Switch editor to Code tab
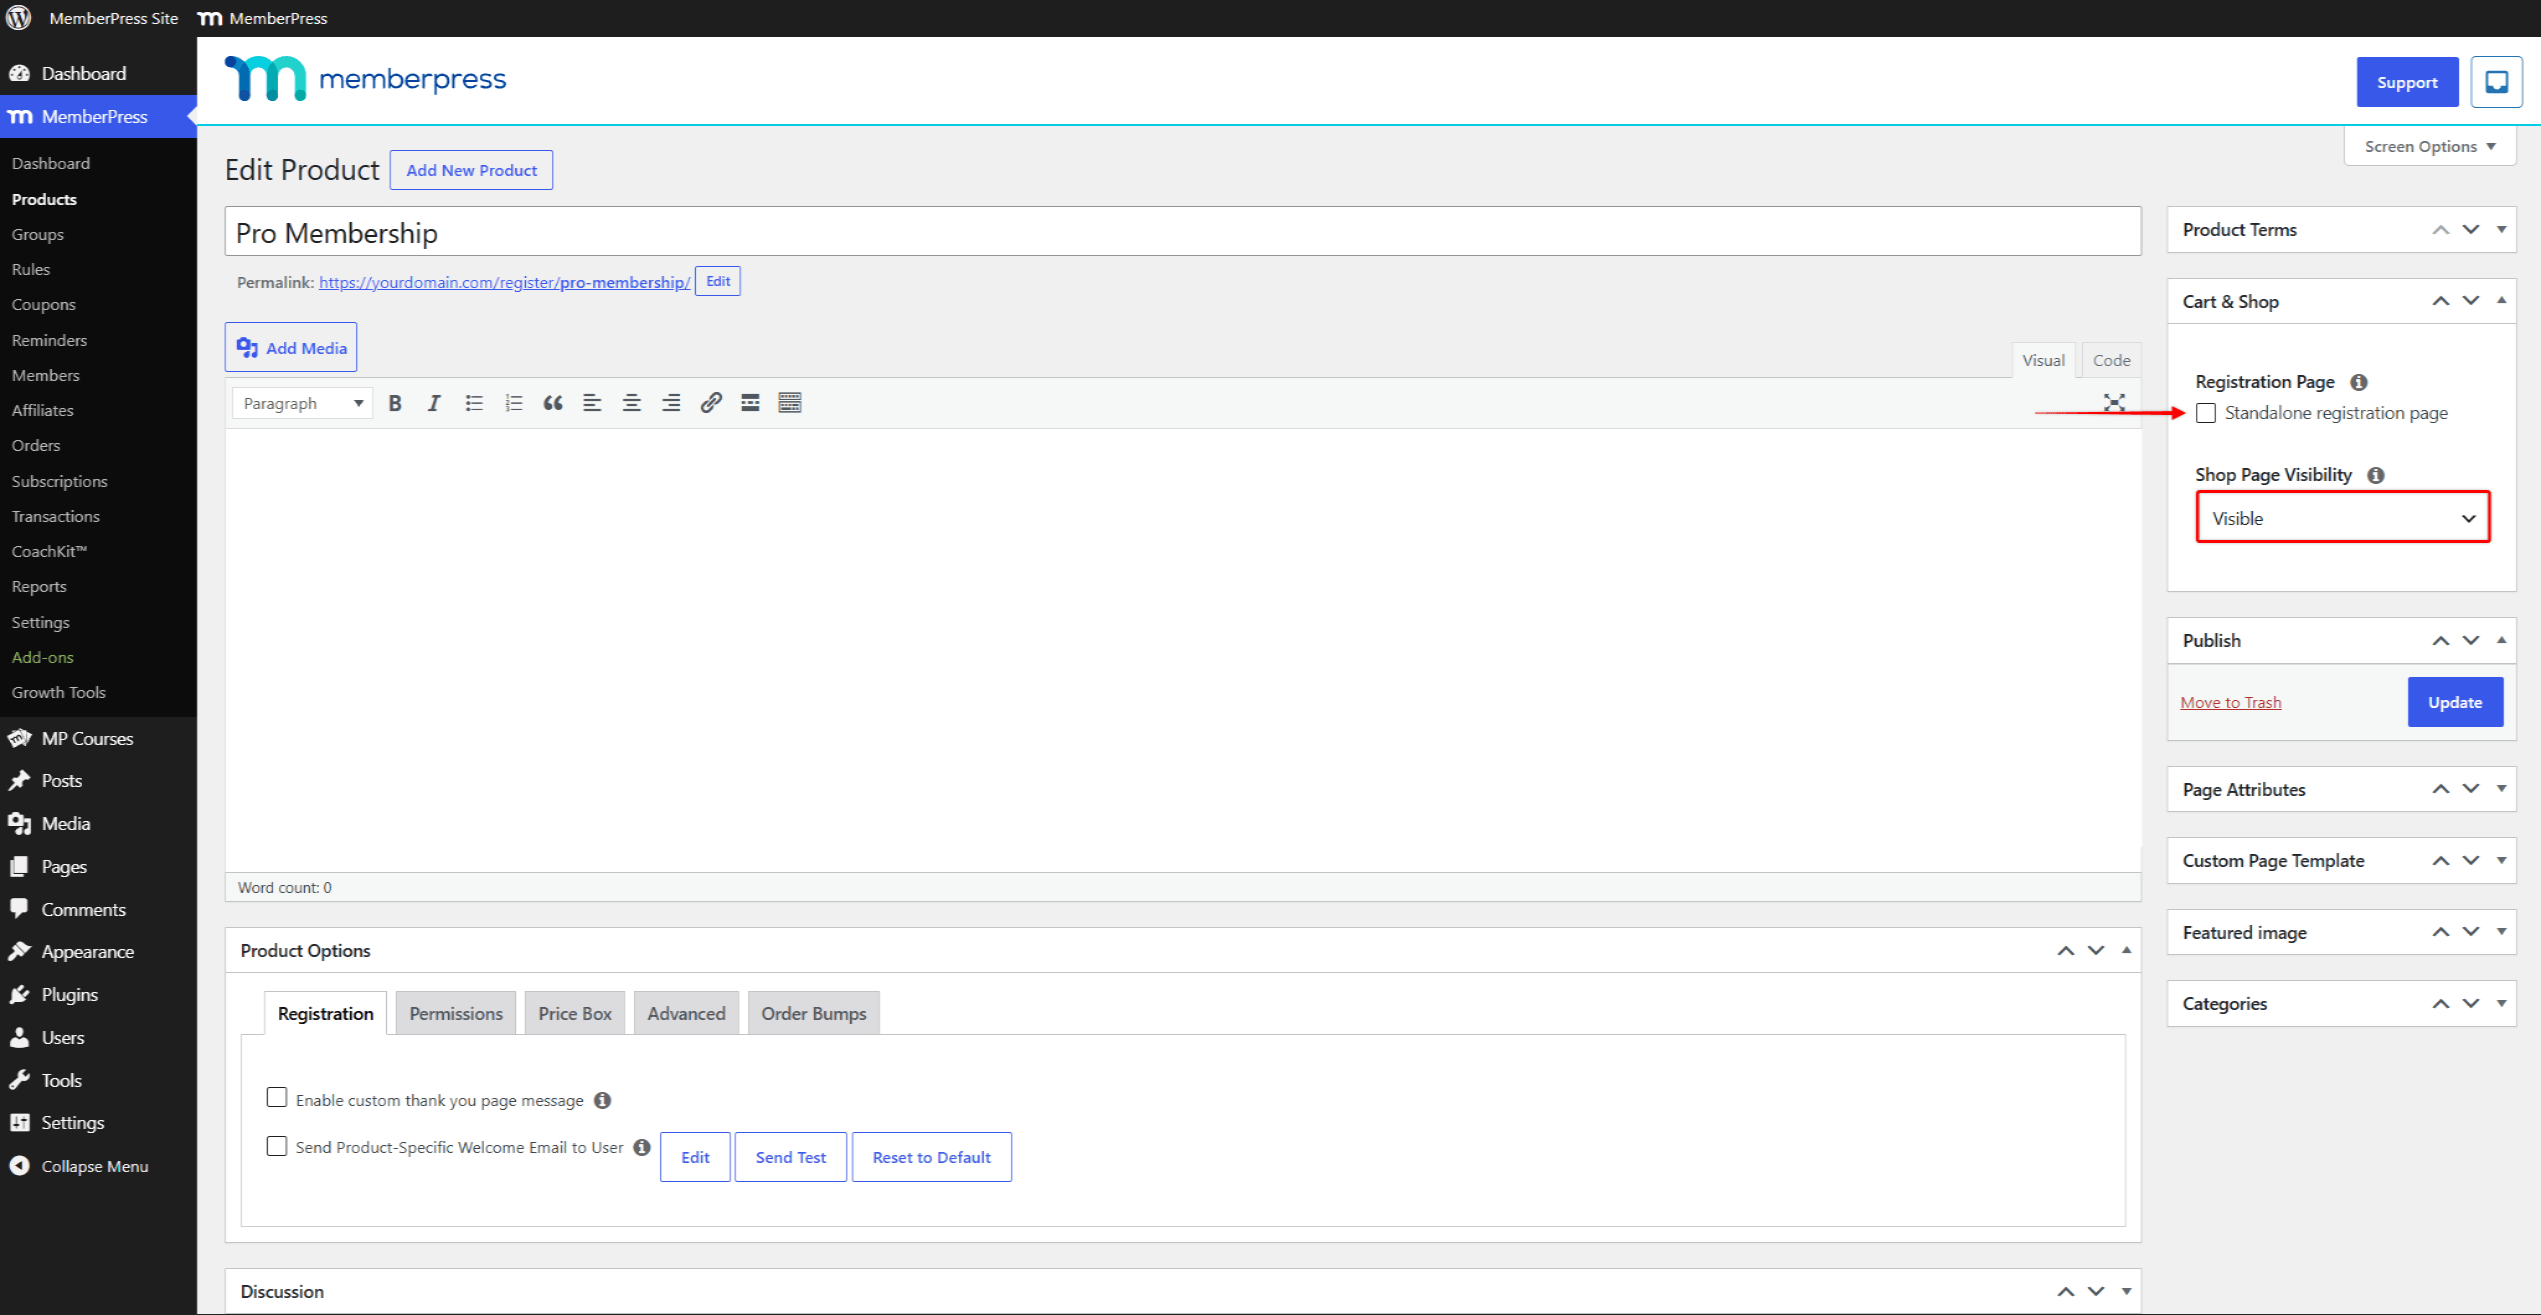 pyautogui.click(x=2111, y=360)
